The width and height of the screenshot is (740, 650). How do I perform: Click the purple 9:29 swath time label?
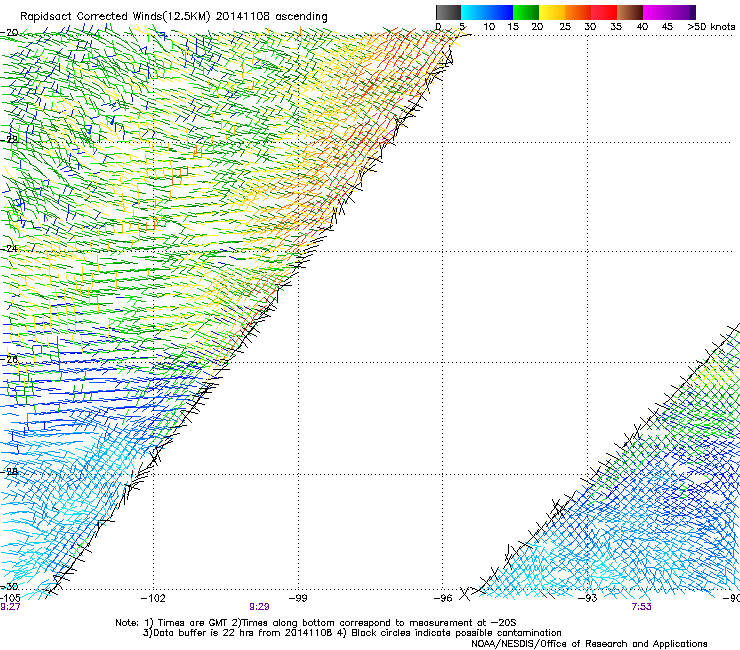point(259,607)
